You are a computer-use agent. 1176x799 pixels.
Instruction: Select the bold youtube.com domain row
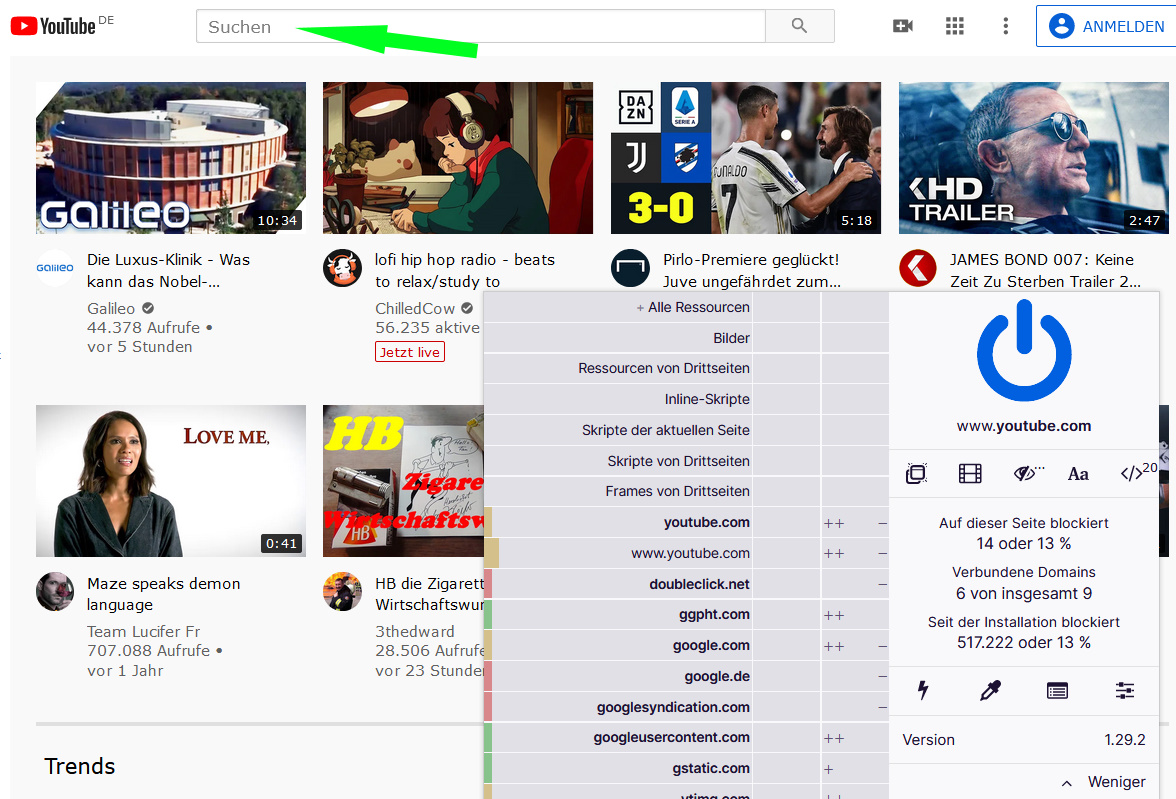(617, 522)
